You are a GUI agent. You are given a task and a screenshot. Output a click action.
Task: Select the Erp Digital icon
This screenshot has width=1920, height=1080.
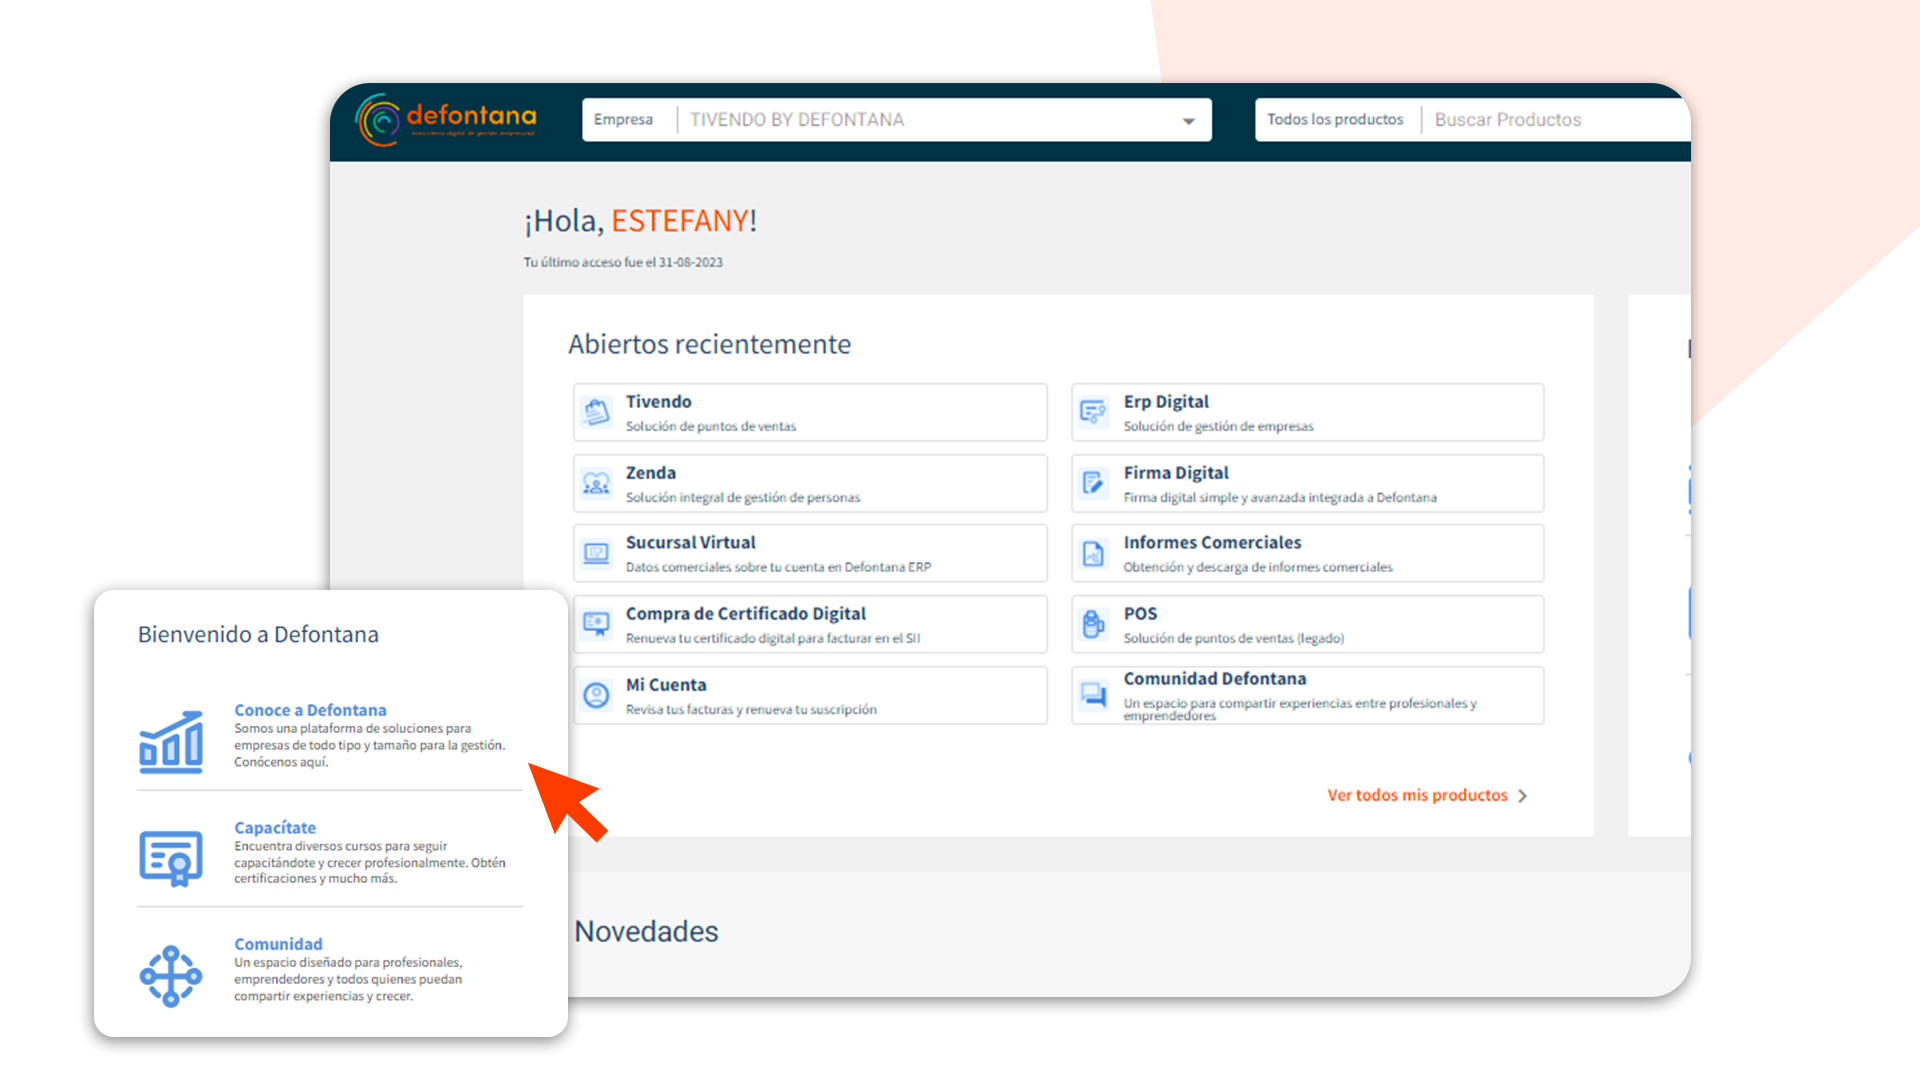[x=1094, y=411]
